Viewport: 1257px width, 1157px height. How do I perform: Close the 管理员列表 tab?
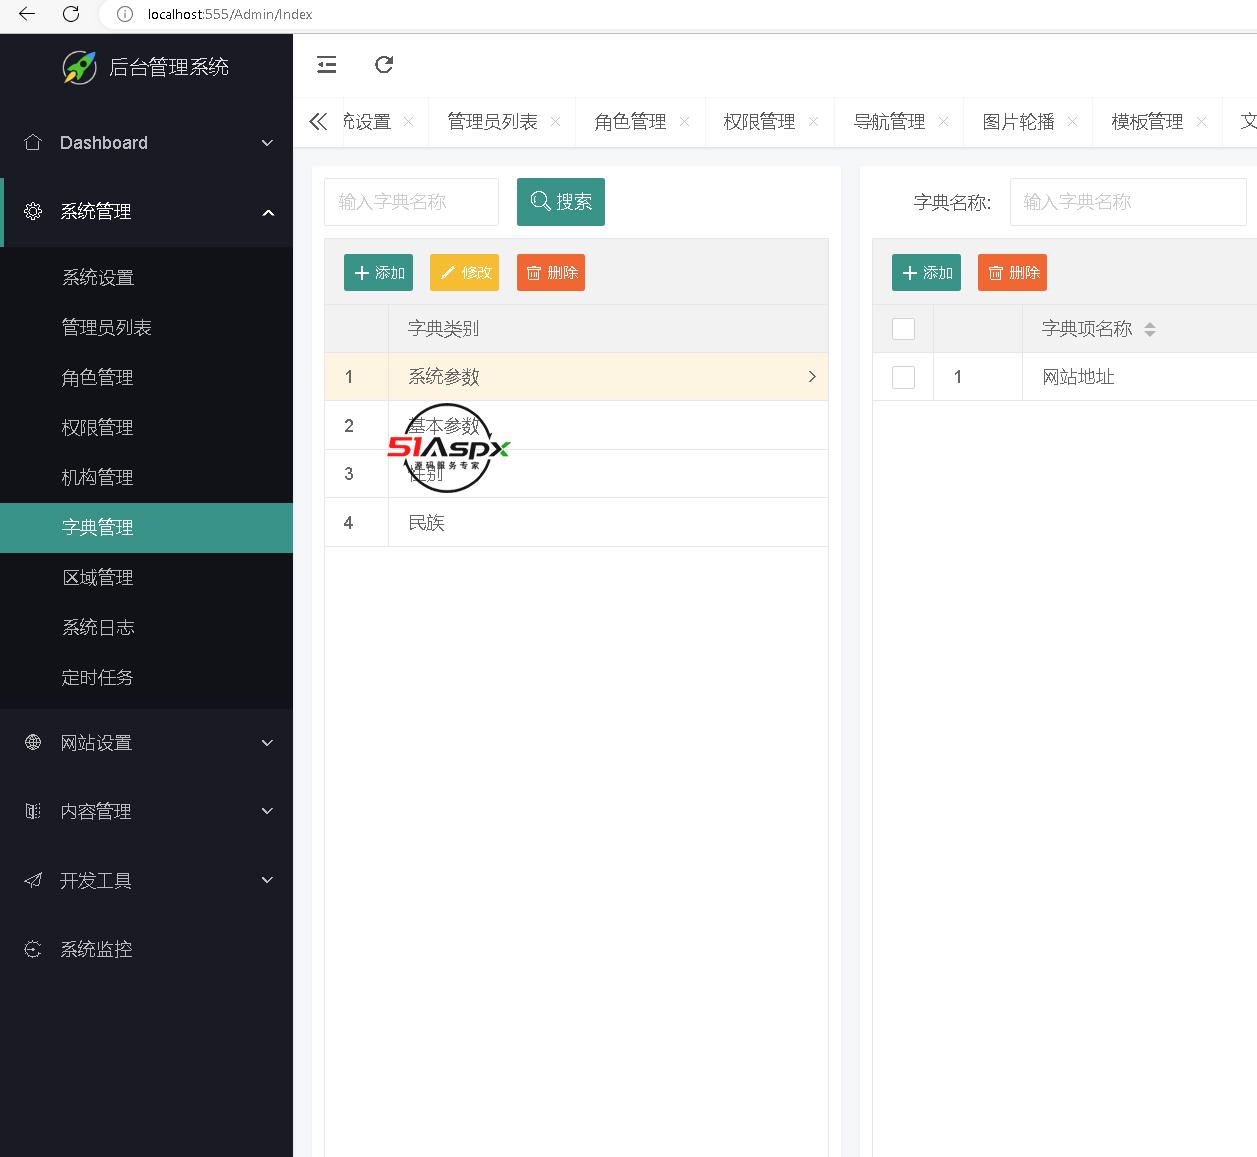click(555, 121)
